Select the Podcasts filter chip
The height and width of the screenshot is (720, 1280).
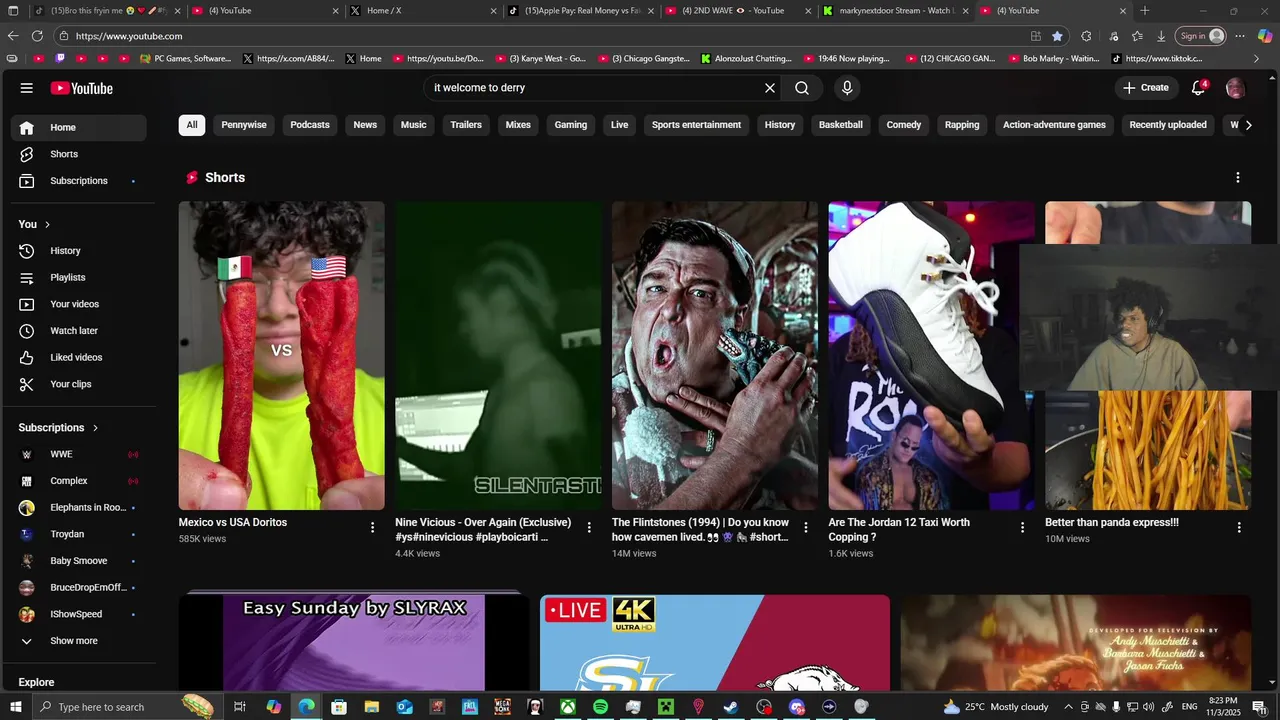tap(310, 125)
